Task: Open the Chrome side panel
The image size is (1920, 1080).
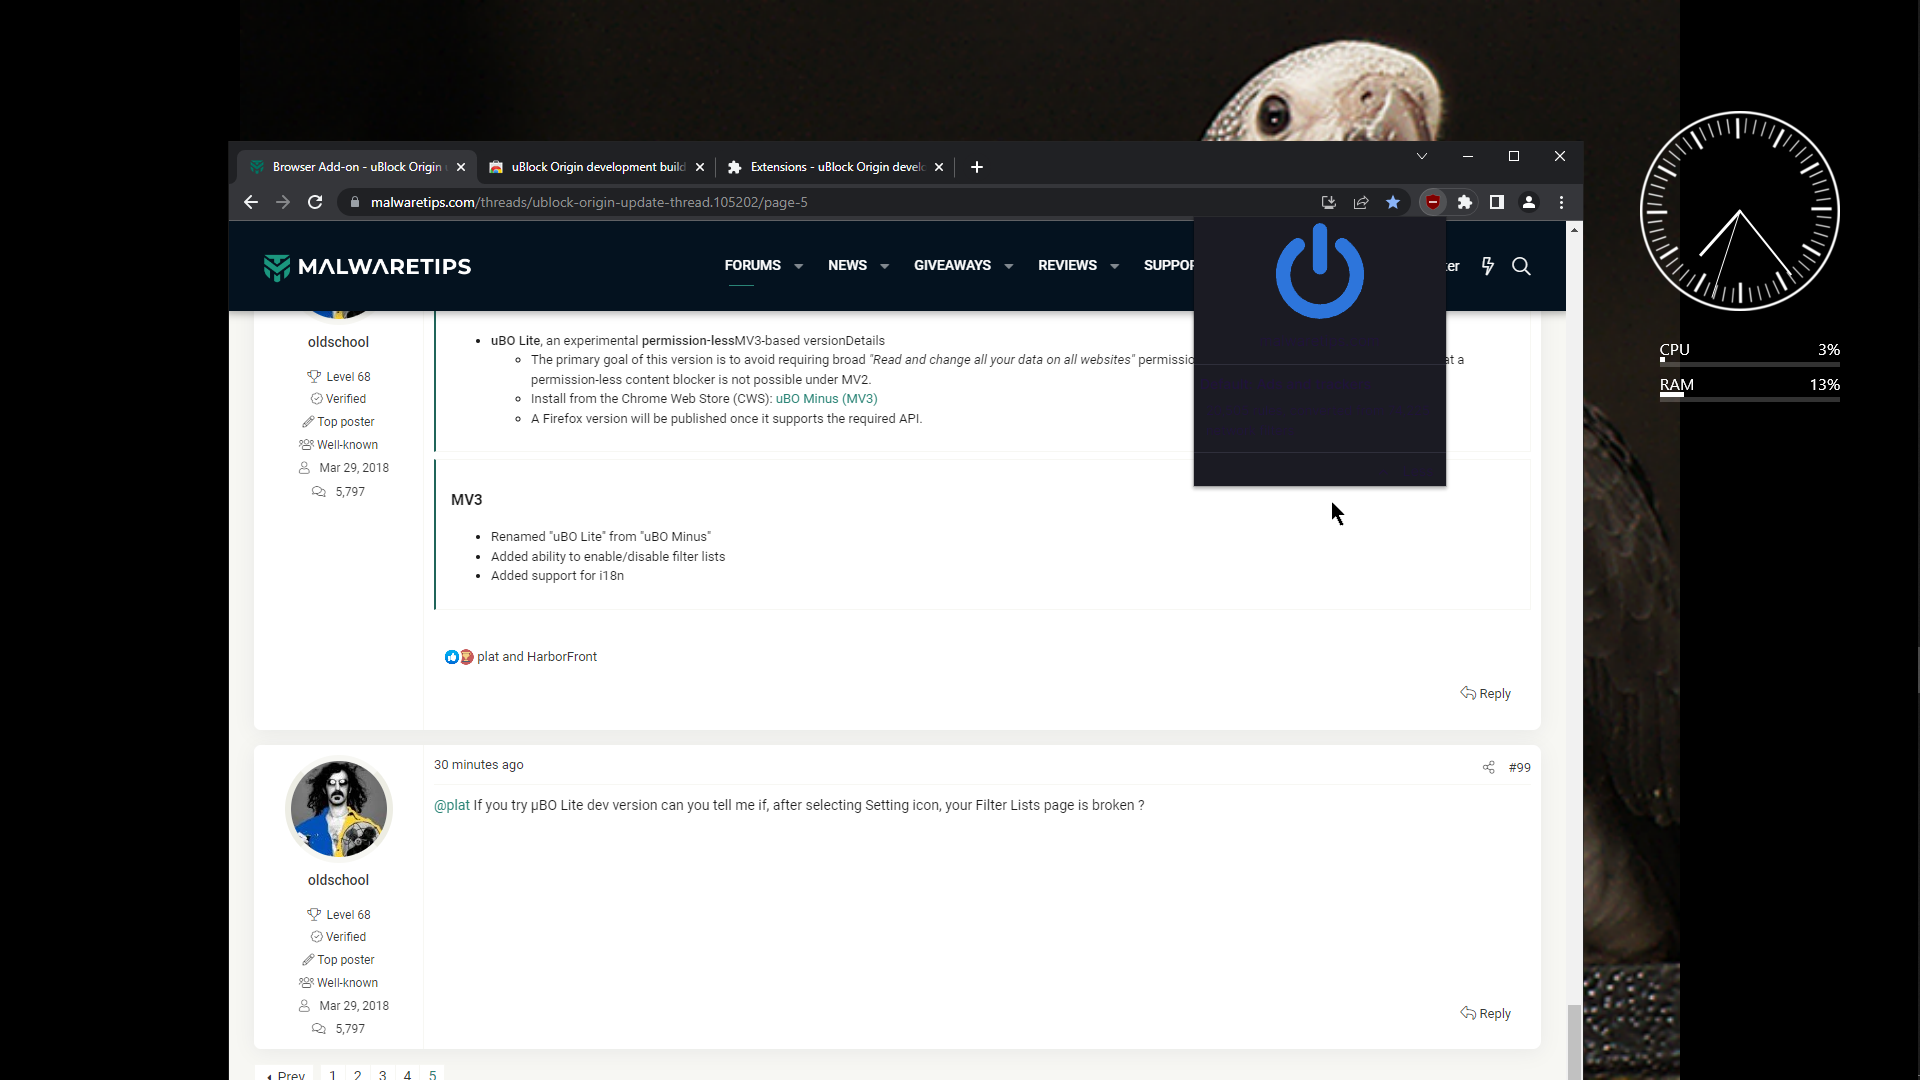Action: tap(1497, 202)
